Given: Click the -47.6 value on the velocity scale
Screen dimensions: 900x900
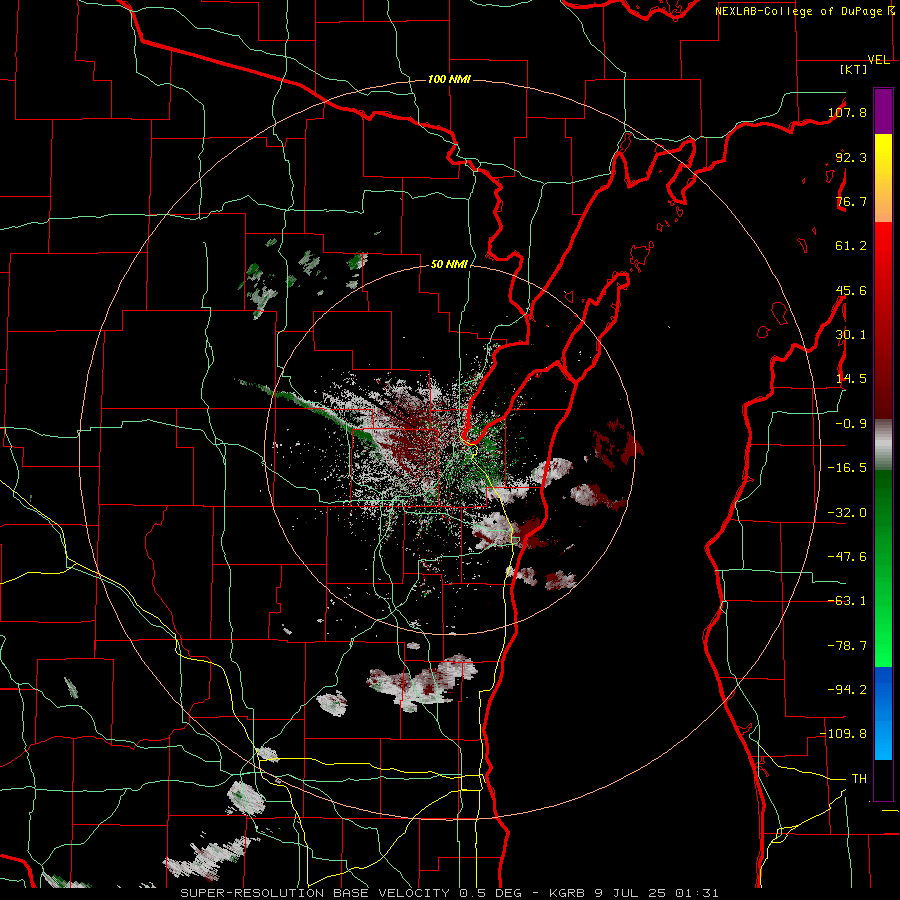Looking at the screenshot, I should pyautogui.click(x=848, y=557).
